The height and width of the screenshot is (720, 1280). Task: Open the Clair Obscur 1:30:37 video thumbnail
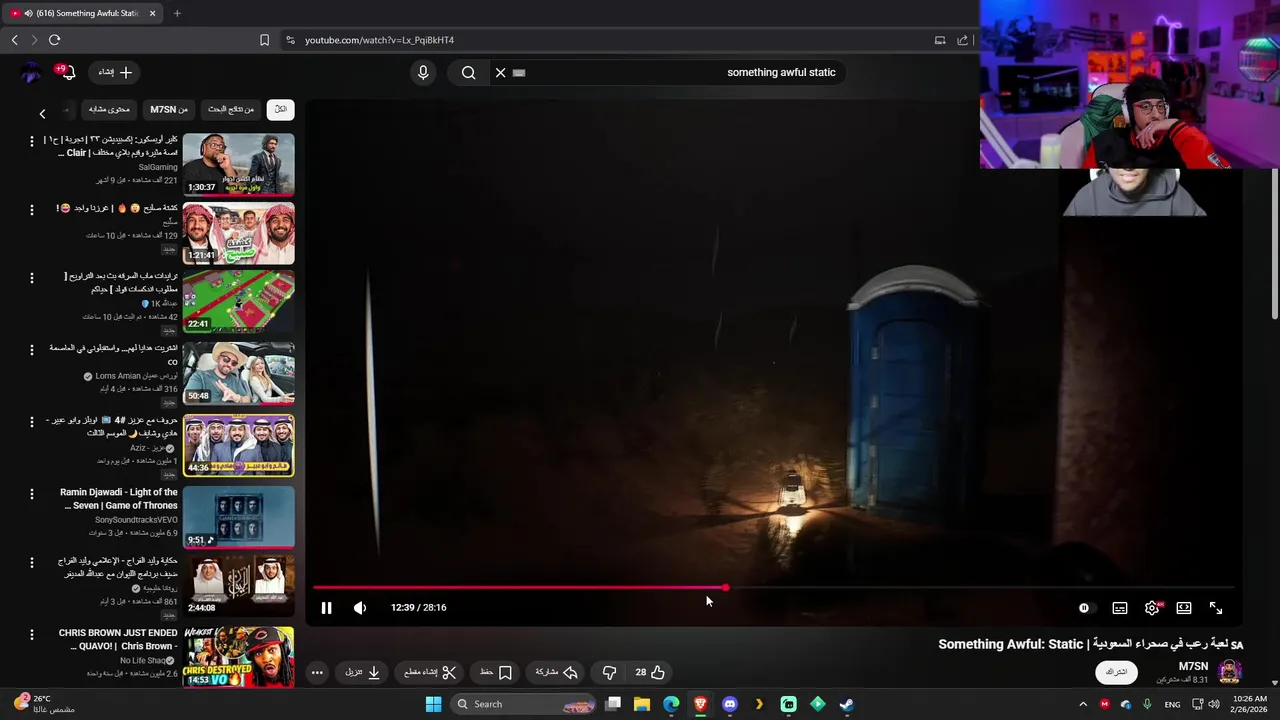[x=238, y=164]
